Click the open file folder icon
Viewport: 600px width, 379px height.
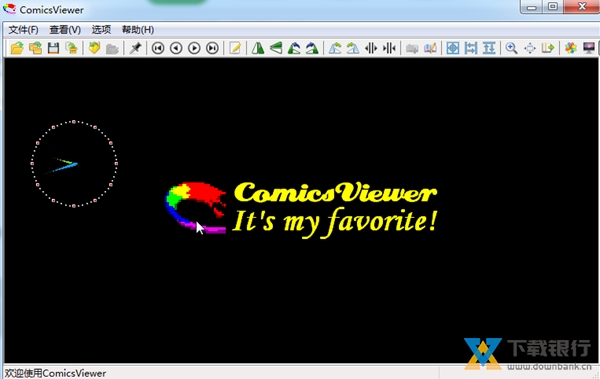pos(17,48)
